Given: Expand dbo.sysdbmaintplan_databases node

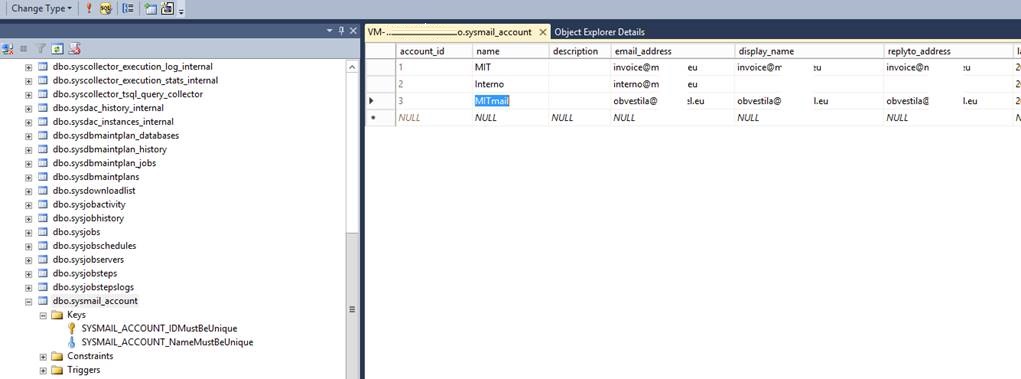Looking at the screenshot, I should (x=29, y=135).
